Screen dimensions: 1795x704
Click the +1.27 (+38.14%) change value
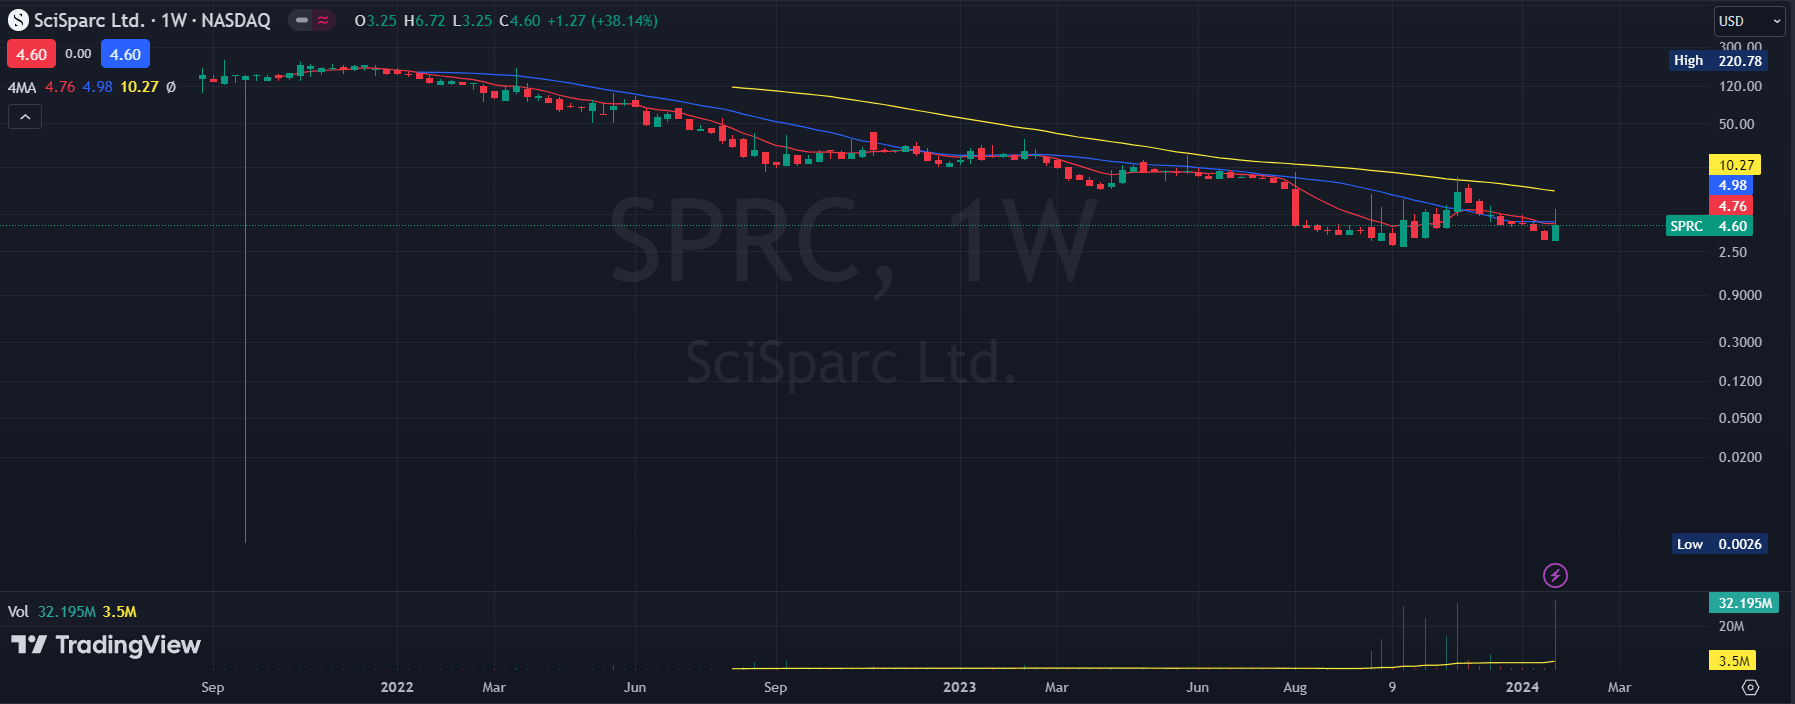point(602,20)
